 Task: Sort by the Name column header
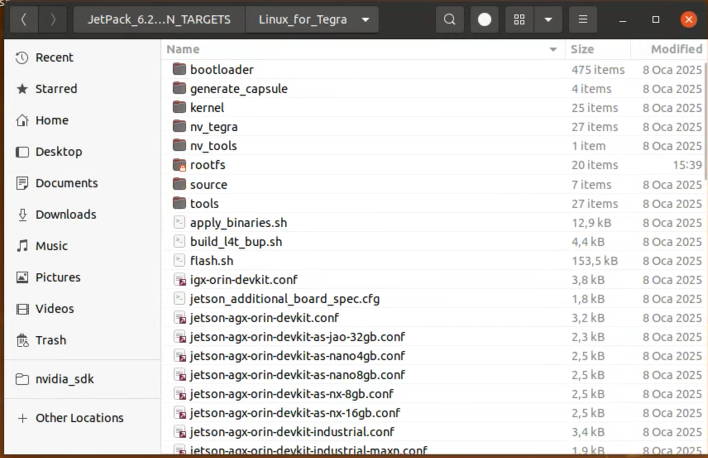[363, 49]
